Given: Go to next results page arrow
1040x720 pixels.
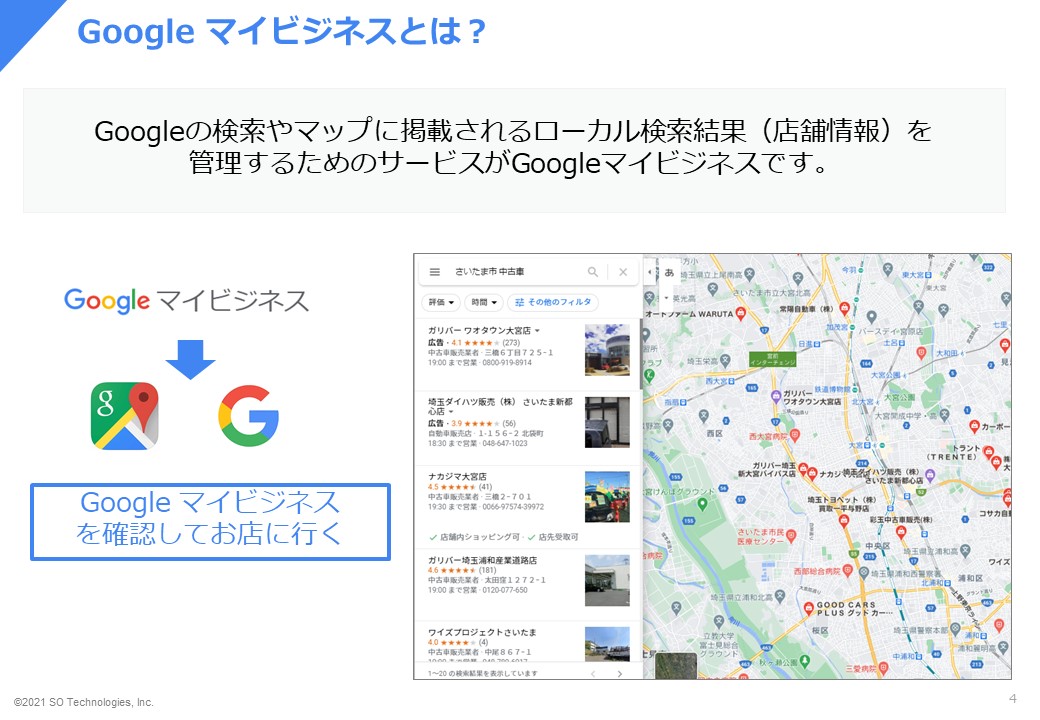Looking at the screenshot, I should click(x=619, y=674).
